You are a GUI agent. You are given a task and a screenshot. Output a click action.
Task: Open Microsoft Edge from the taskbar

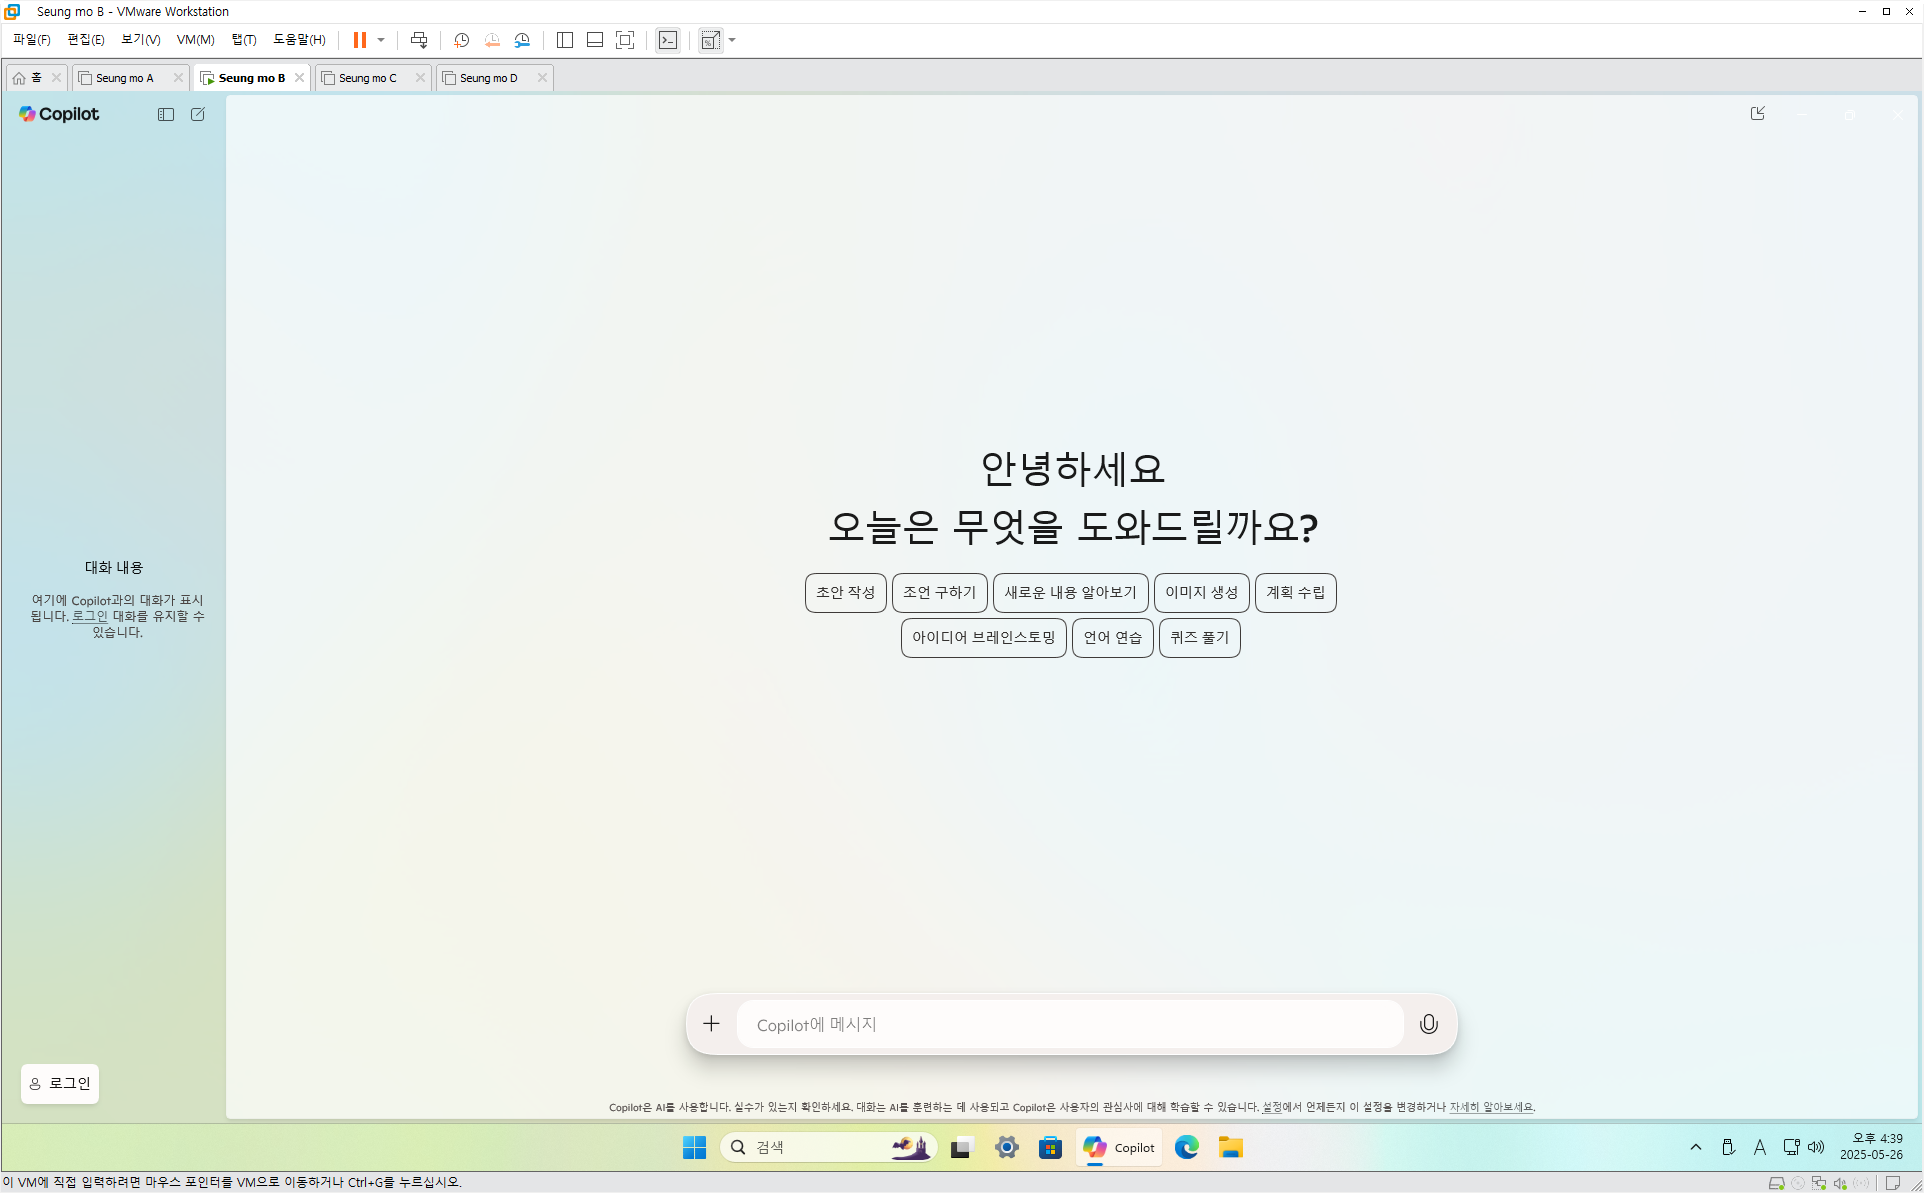[1187, 1147]
